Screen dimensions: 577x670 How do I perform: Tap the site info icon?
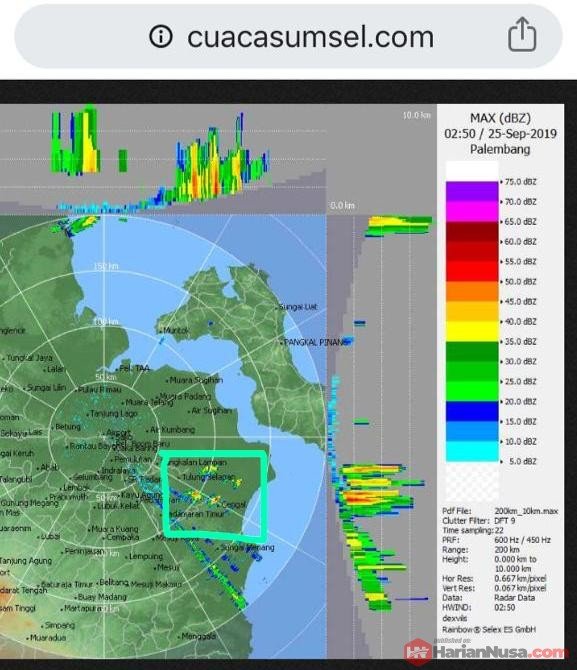click(x=161, y=36)
